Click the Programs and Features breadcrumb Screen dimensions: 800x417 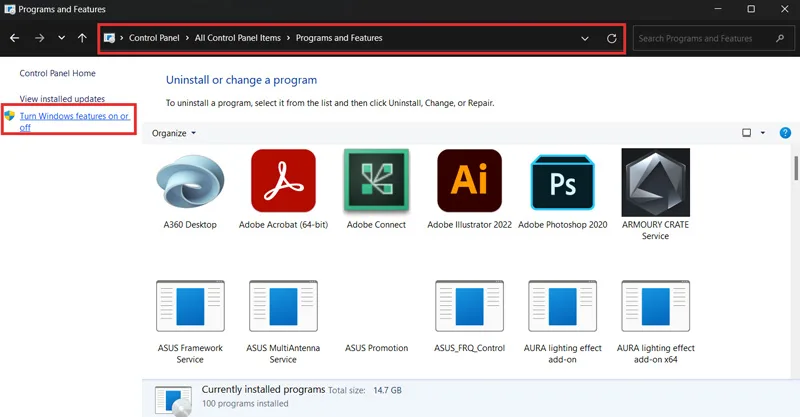tap(339, 38)
